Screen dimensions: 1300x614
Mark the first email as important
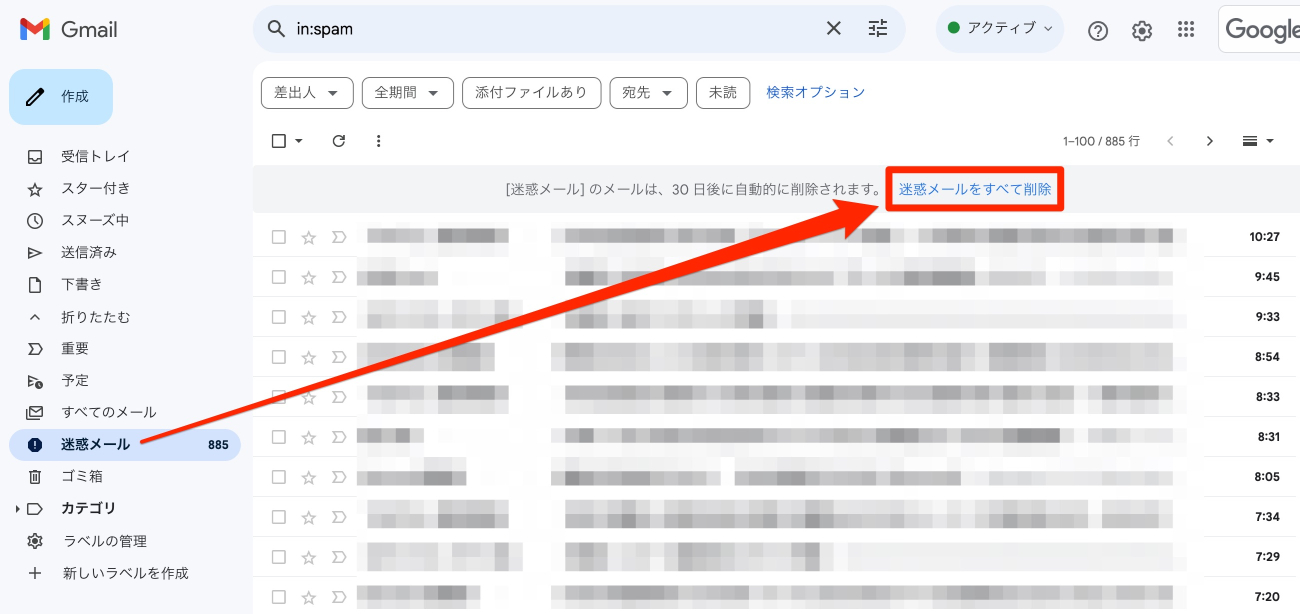click(x=338, y=236)
